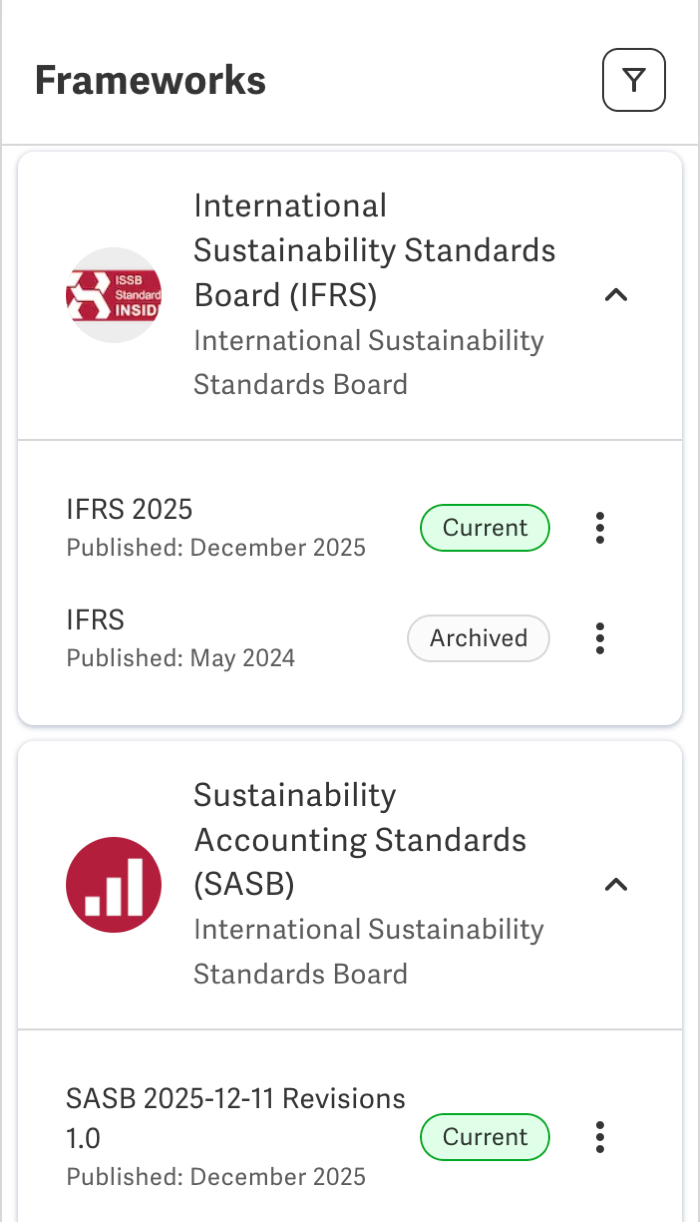The image size is (700, 1222).
Task: Select SASB 2025-12-11 Revisions 1.0 title
Action: point(236,1118)
